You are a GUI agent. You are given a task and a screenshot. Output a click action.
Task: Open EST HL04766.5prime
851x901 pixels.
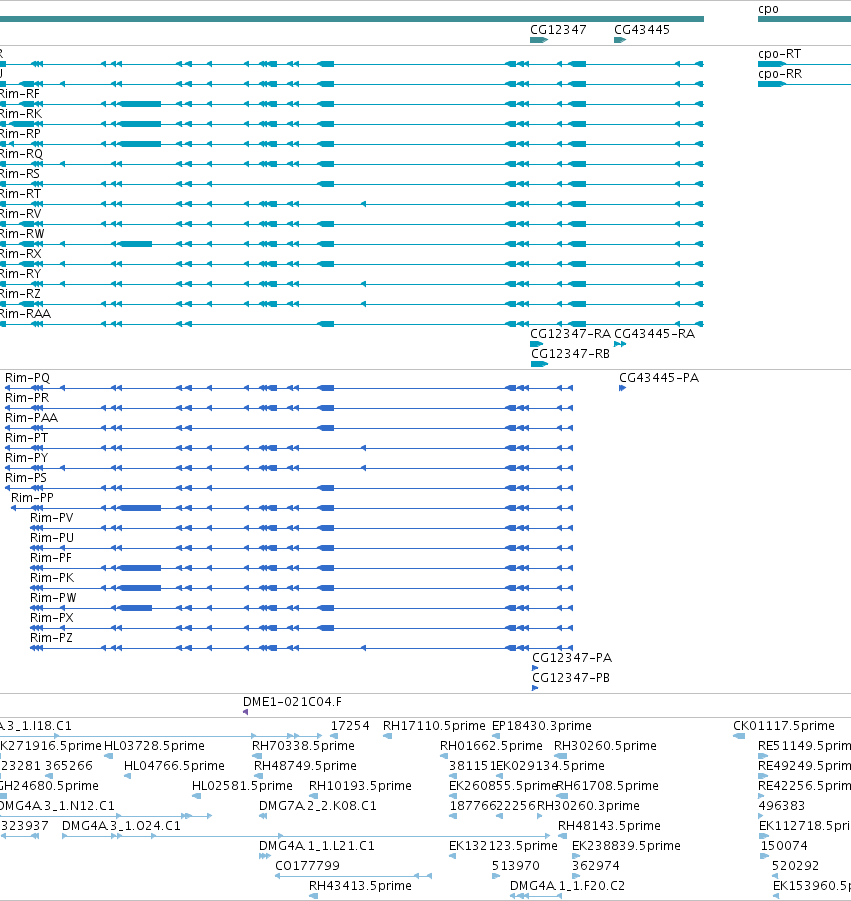coord(174,766)
